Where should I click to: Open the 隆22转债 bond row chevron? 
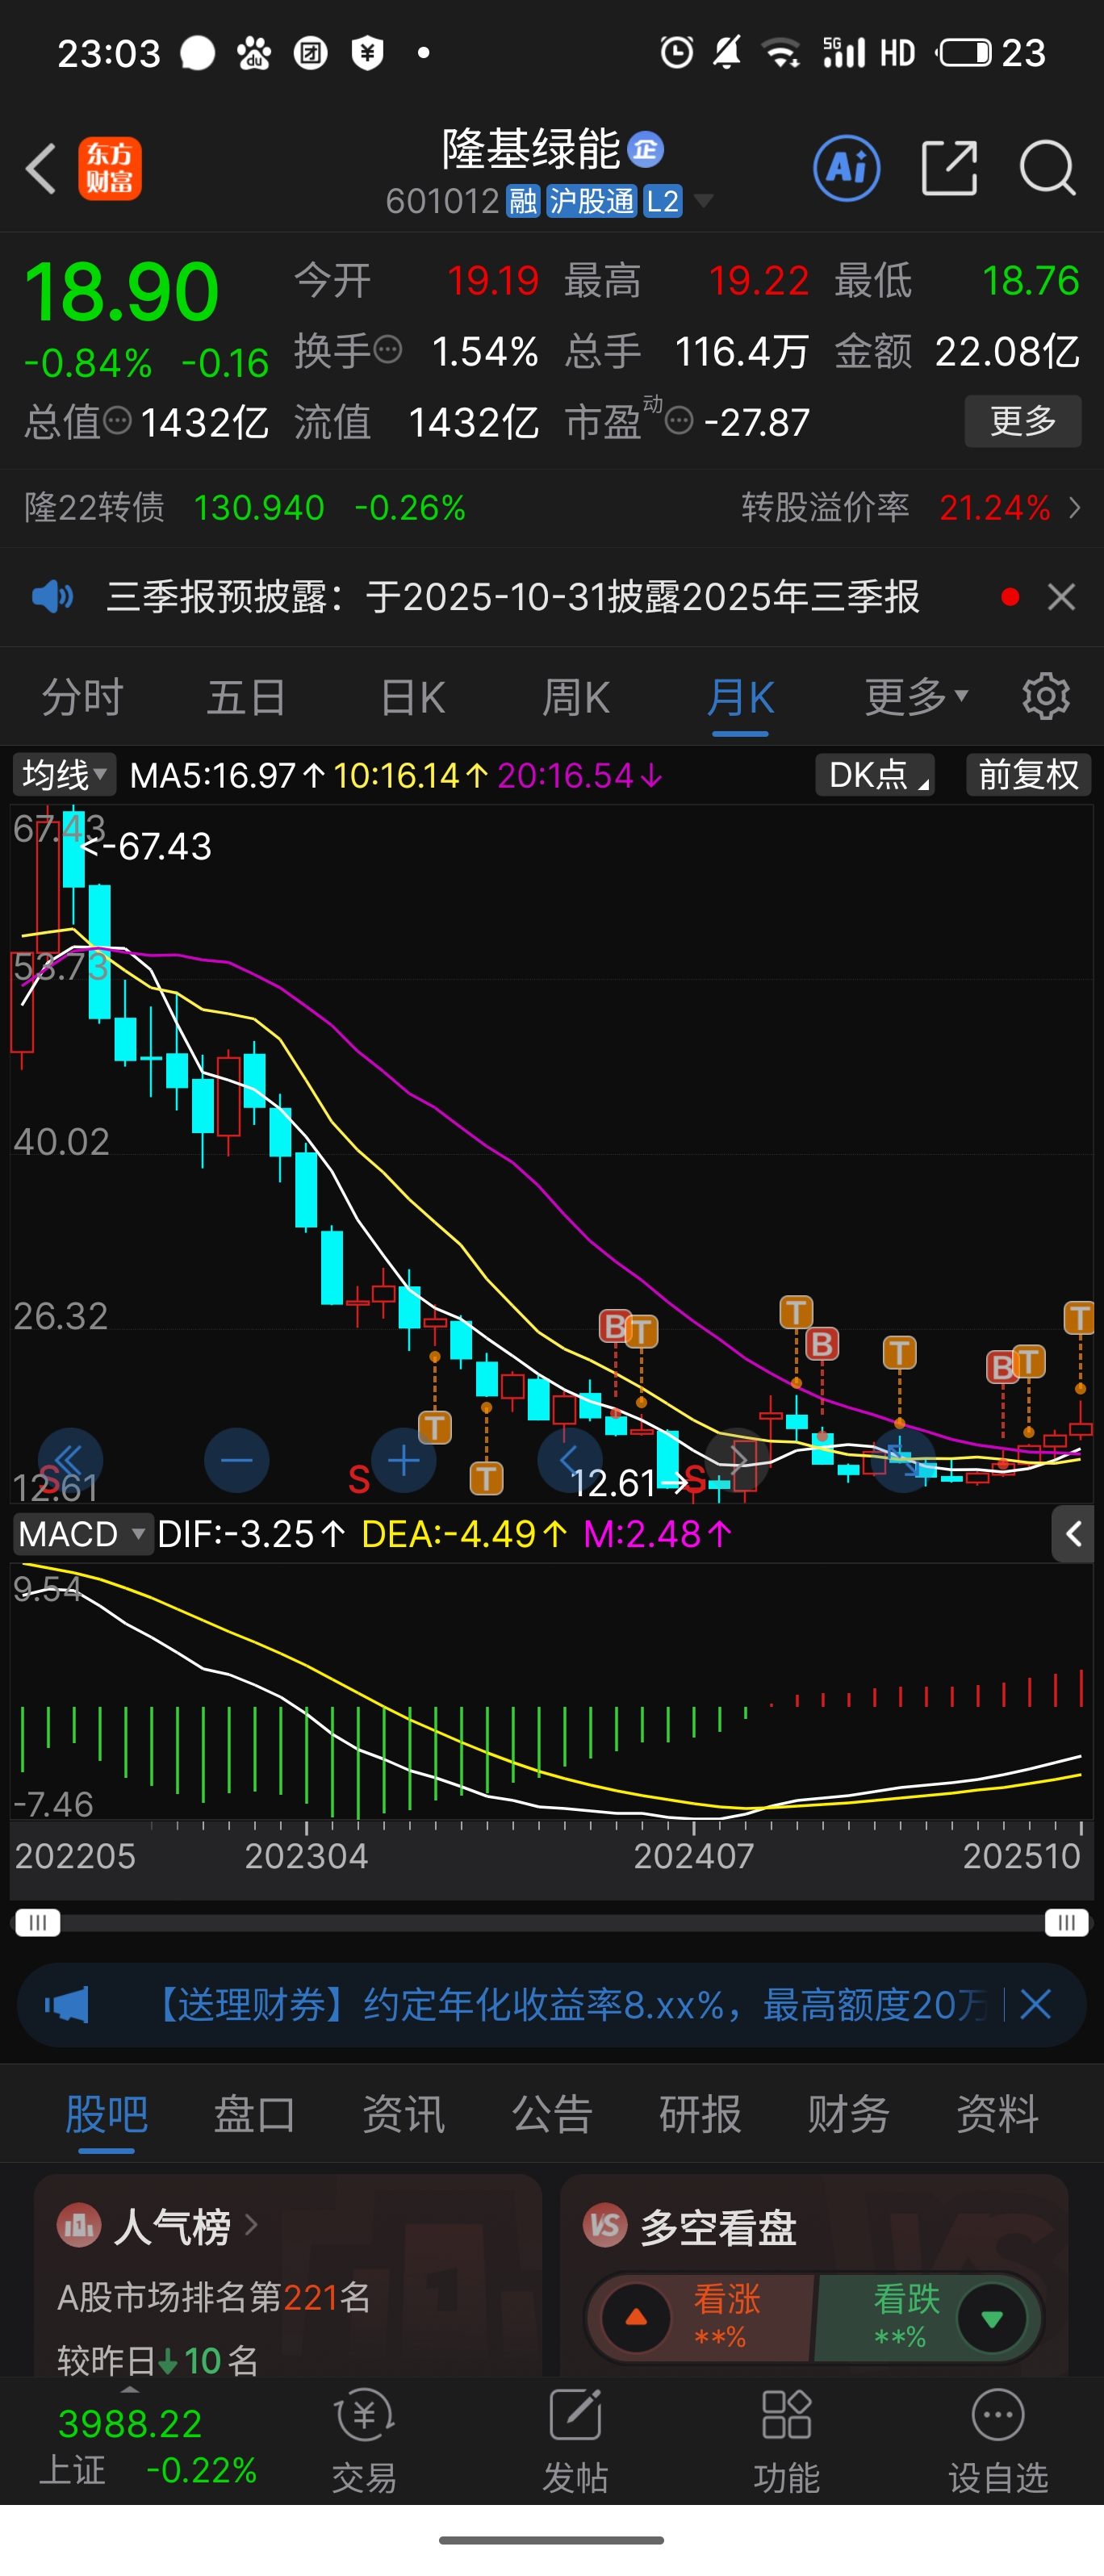click(1075, 508)
